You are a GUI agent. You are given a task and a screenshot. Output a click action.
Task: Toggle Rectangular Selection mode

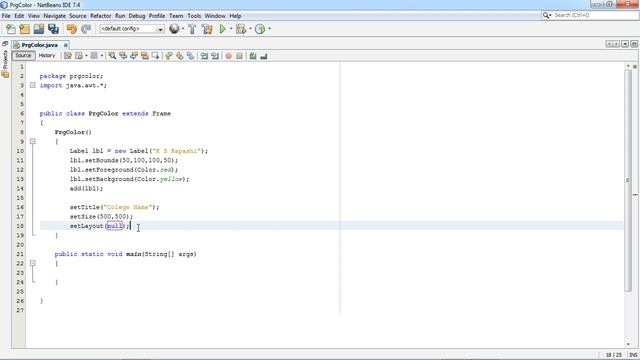(x=156, y=56)
